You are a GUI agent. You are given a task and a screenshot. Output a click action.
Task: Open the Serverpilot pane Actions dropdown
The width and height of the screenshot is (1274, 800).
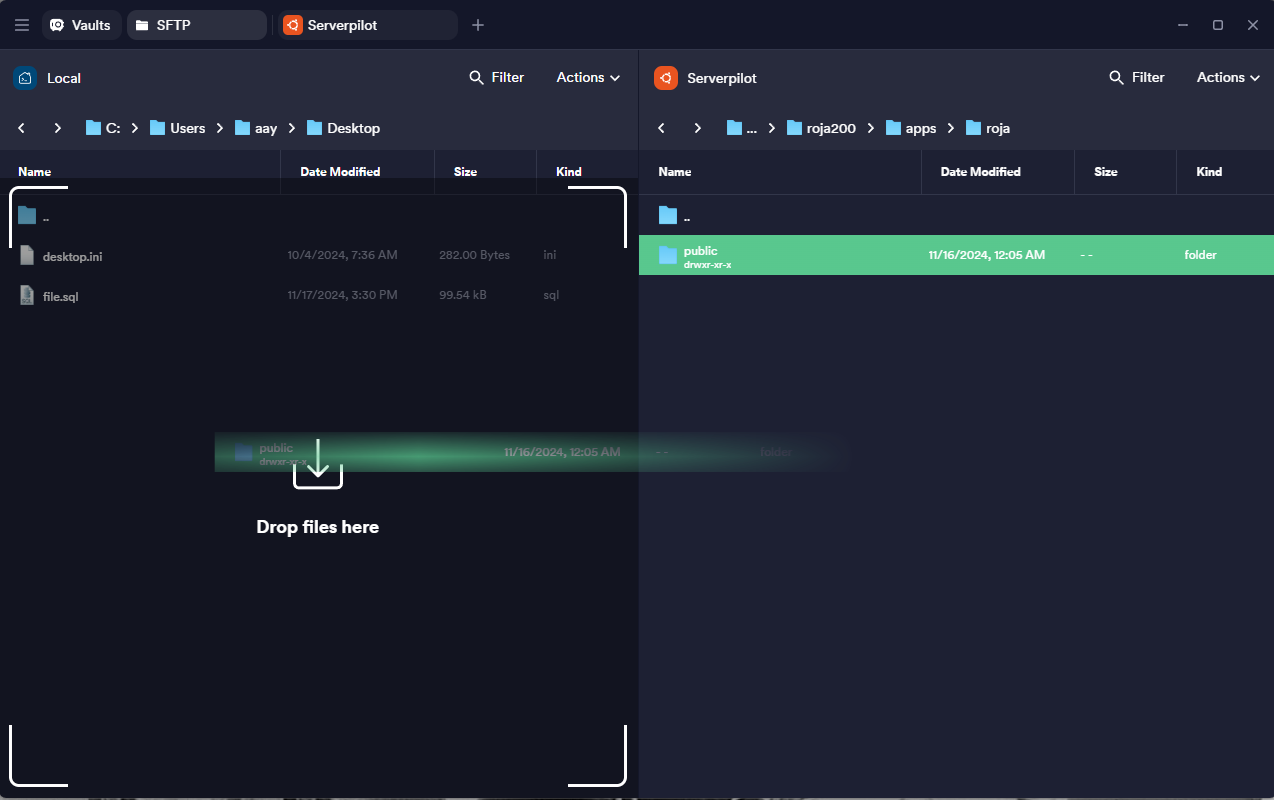[1228, 78]
